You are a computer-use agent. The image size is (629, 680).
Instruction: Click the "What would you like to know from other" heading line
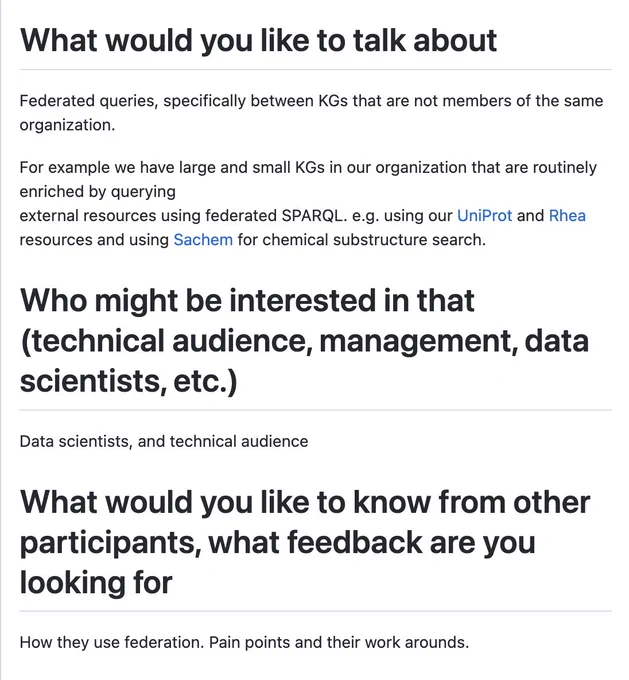coord(305,502)
